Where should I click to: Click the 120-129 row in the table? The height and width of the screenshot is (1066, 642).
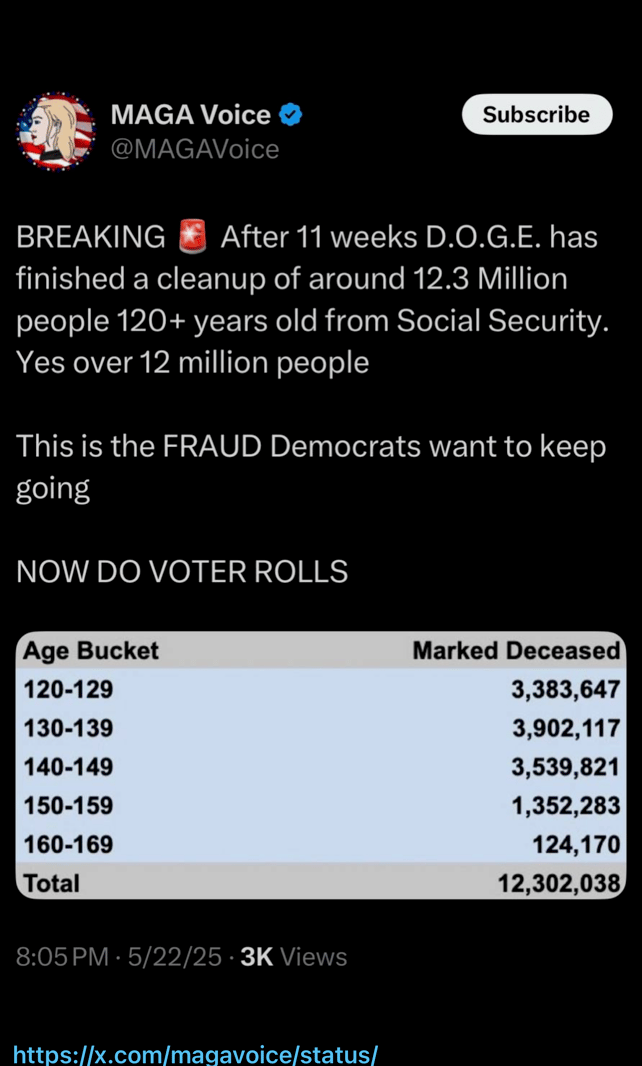tap(320, 689)
